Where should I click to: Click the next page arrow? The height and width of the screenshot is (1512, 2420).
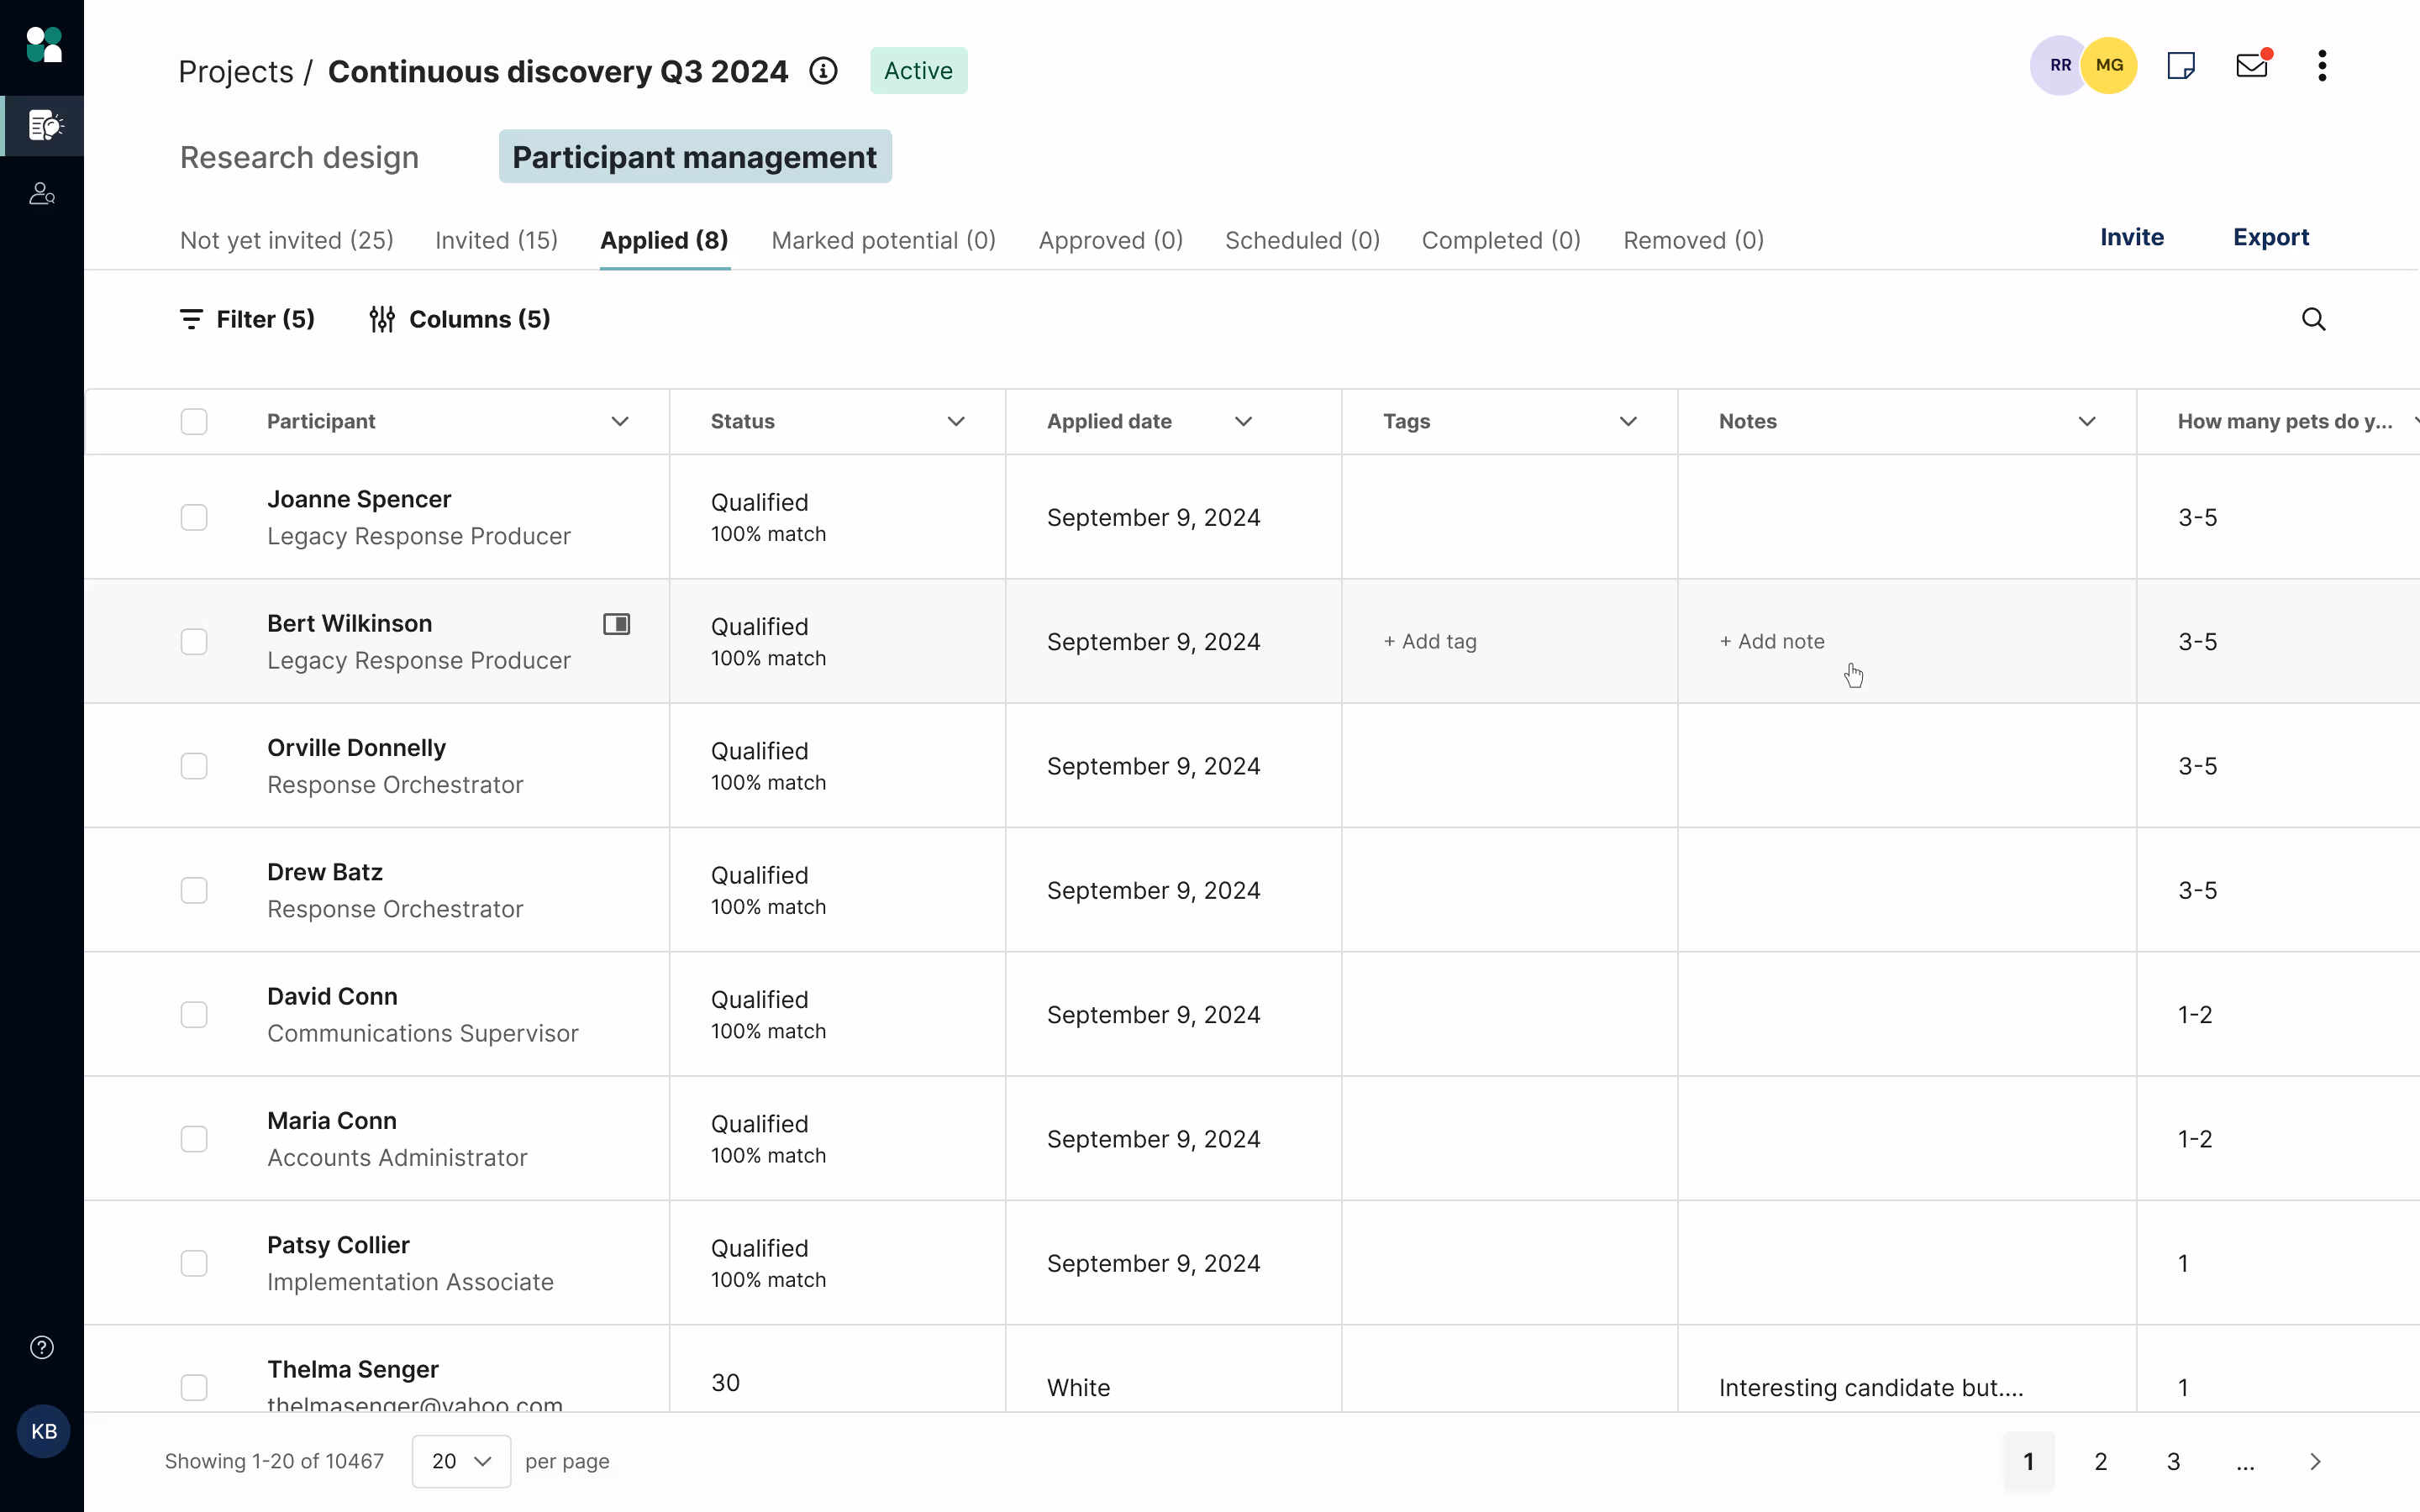[x=2315, y=1461]
